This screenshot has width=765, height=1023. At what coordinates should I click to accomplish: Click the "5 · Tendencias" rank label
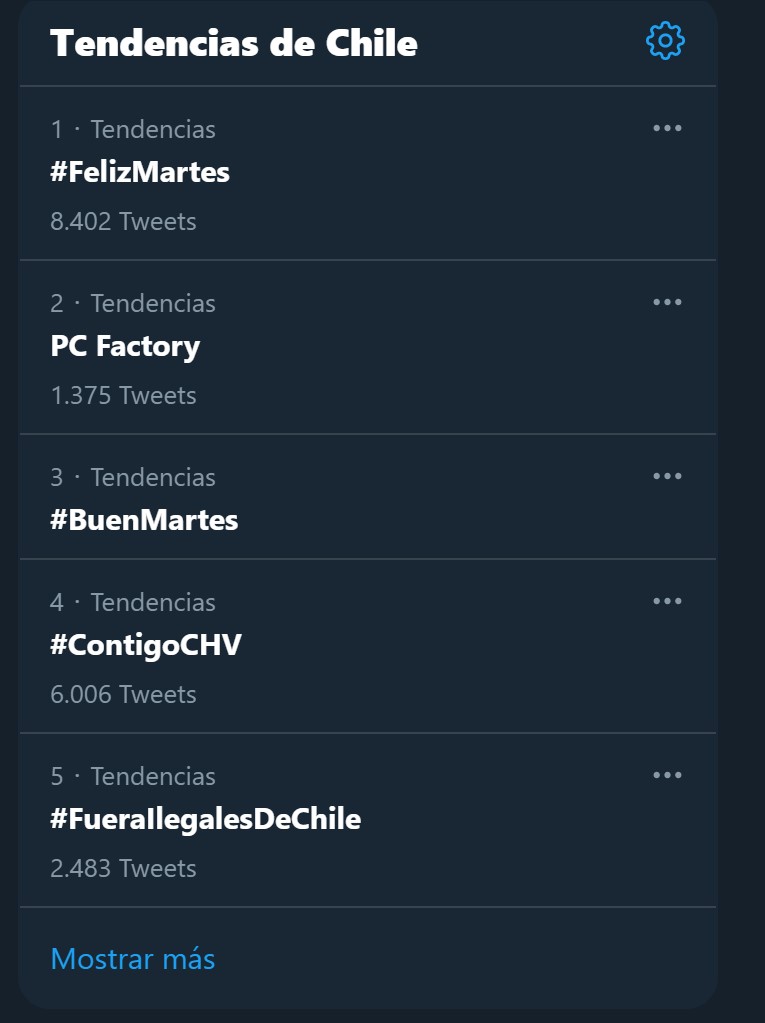133,776
